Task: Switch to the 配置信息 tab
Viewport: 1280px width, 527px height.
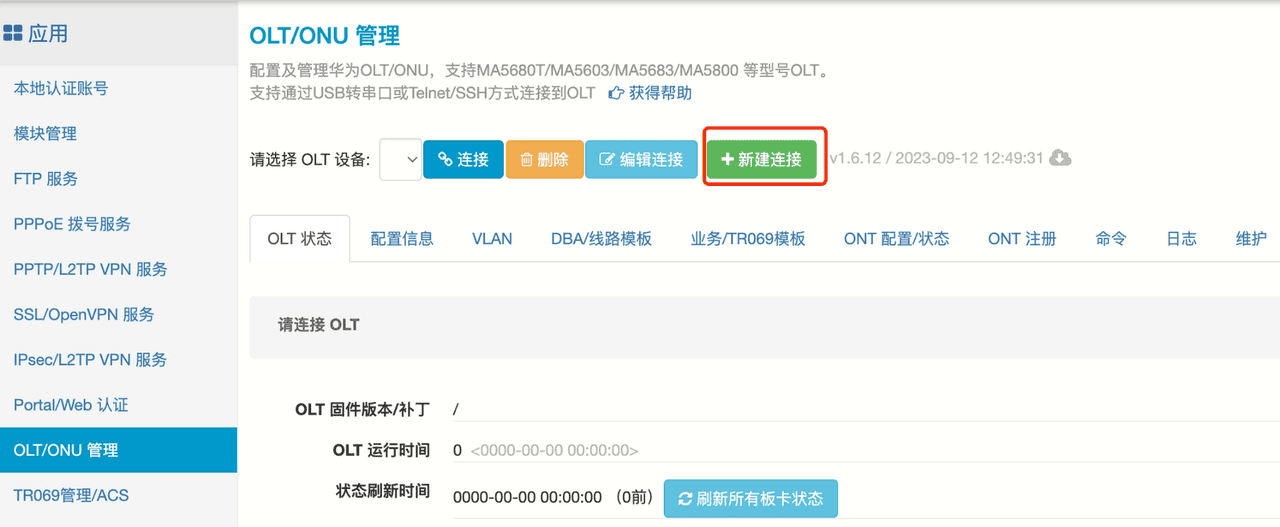Action: [x=402, y=239]
